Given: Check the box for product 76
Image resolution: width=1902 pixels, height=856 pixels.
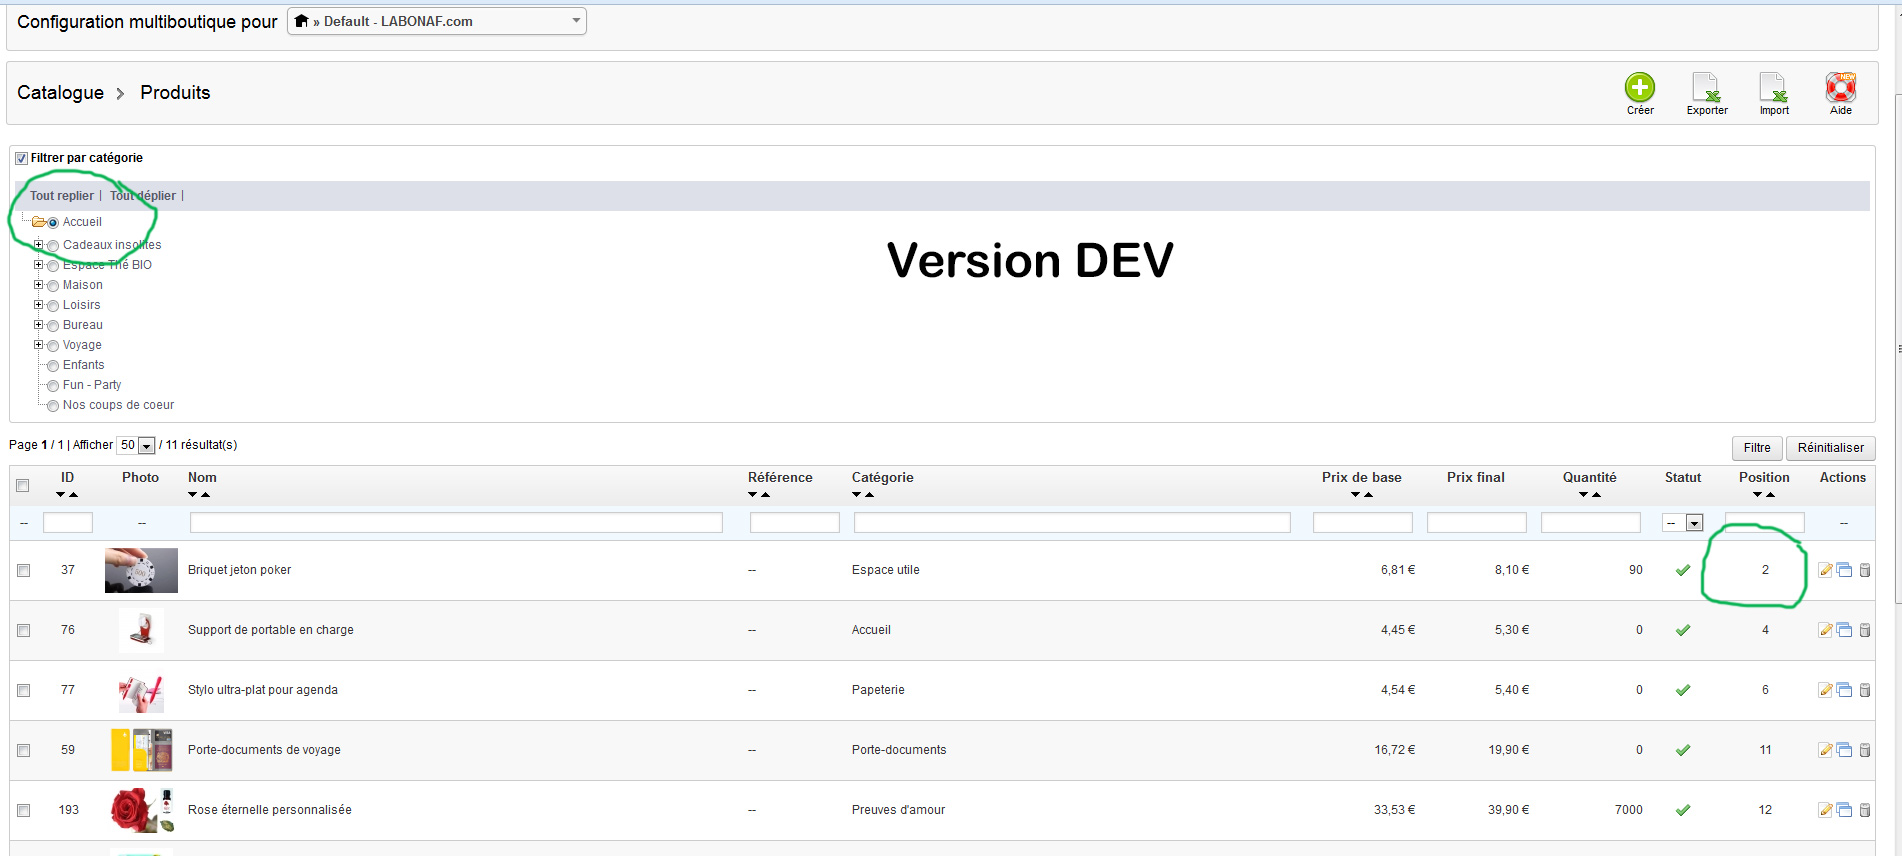Looking at the screenshot, I should point(23,630).
